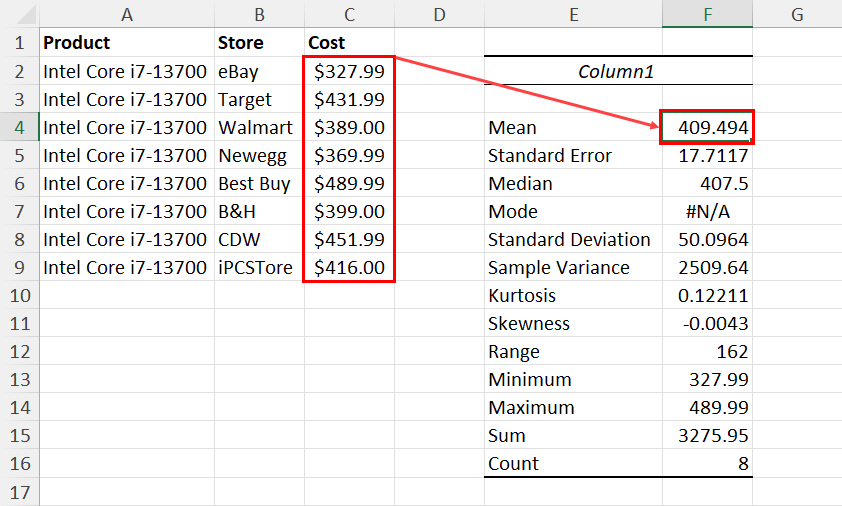Select the kurtosis value 0.12211
Image resolution: width=842 pixels, height=506 pixels.
pos(708,295)
